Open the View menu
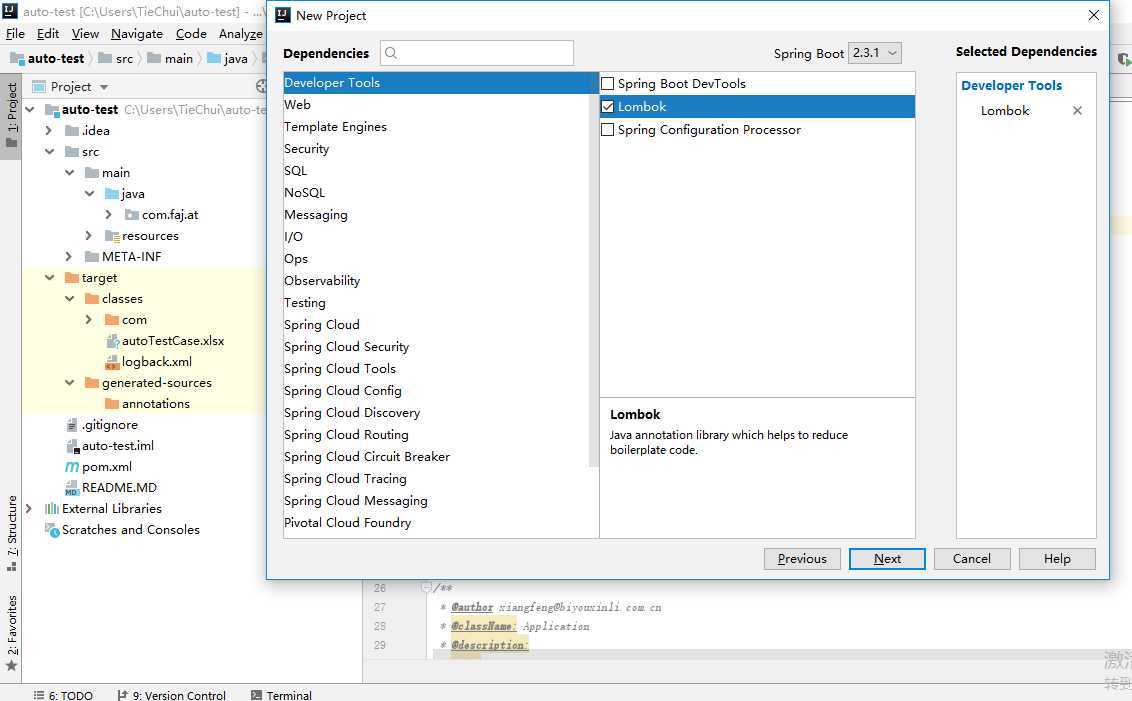The width and height of the screenshot is (1132, 701). click(85, 34)
